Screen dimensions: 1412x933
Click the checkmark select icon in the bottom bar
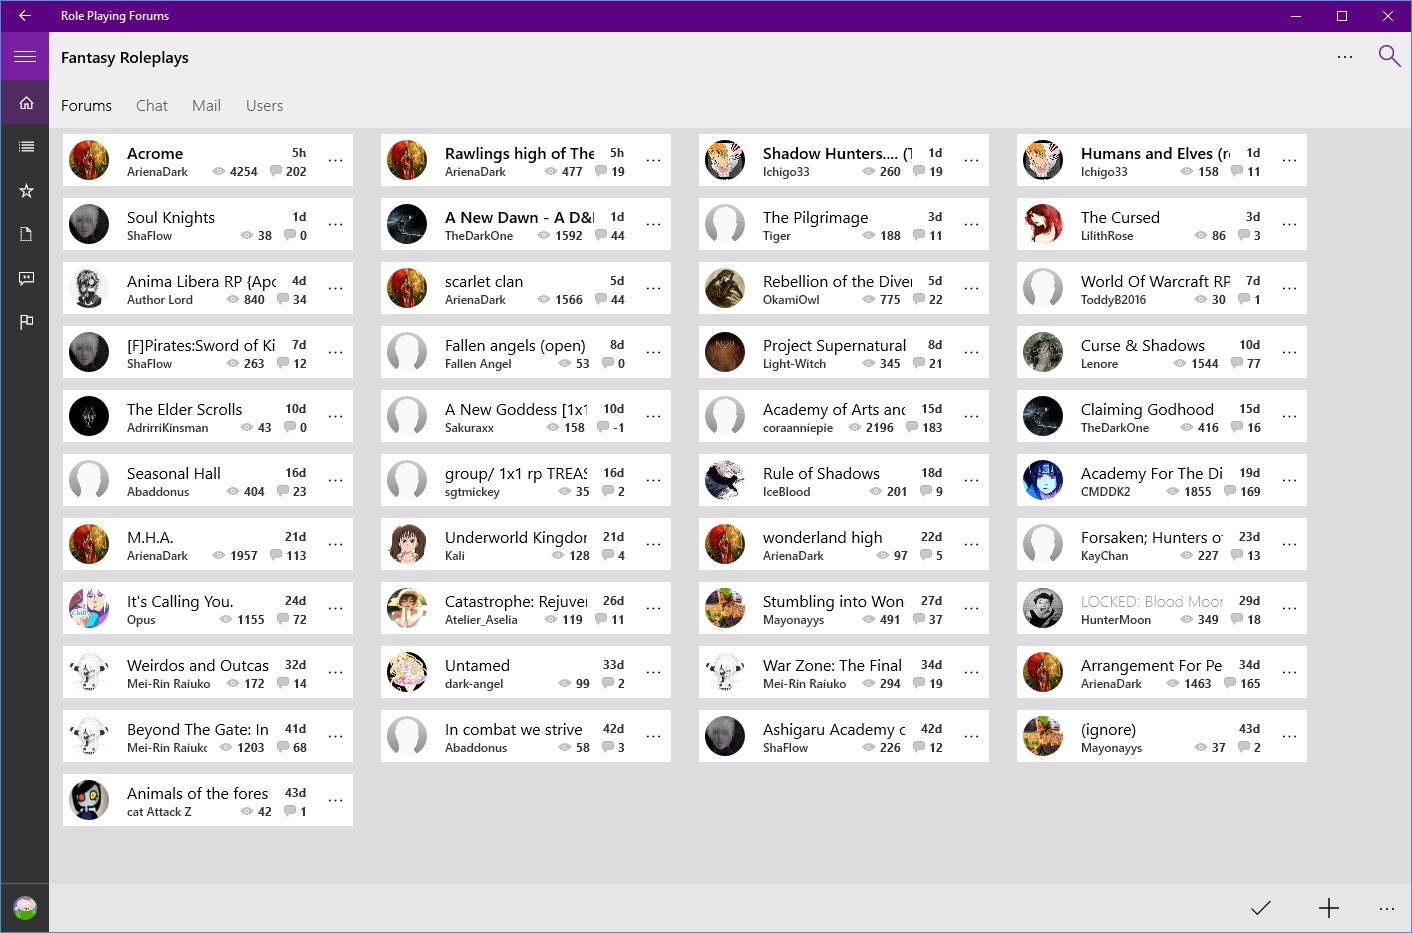1260,908
